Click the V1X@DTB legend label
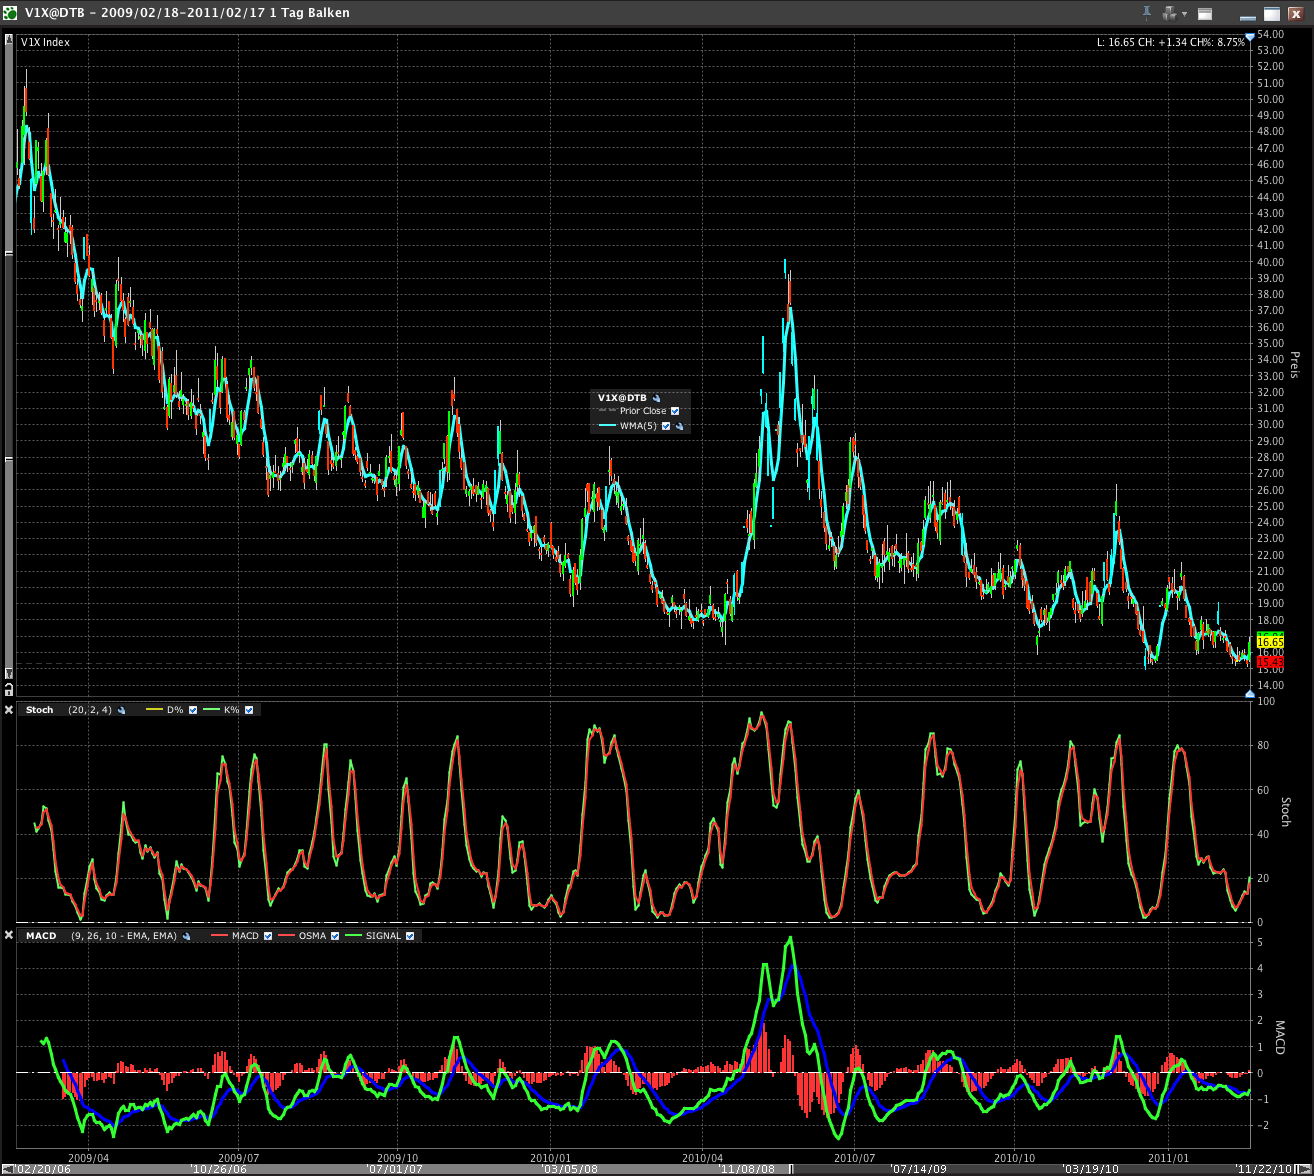 click(x=622, y=398)
